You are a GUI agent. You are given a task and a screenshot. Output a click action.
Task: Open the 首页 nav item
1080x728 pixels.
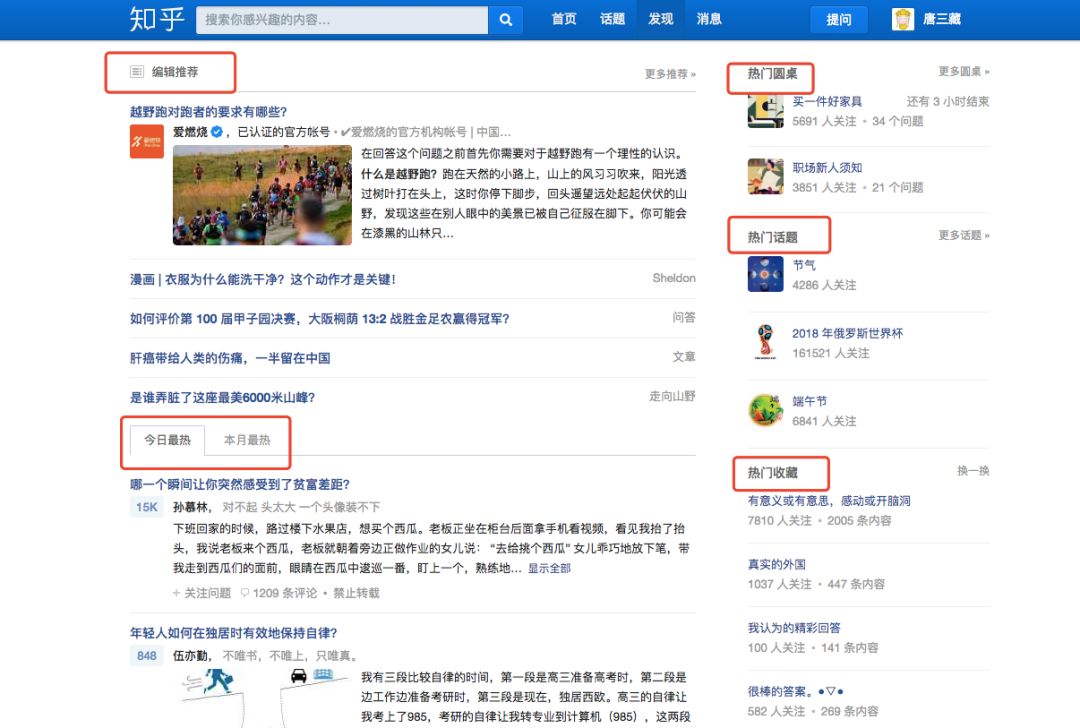[x=564, y=19]
